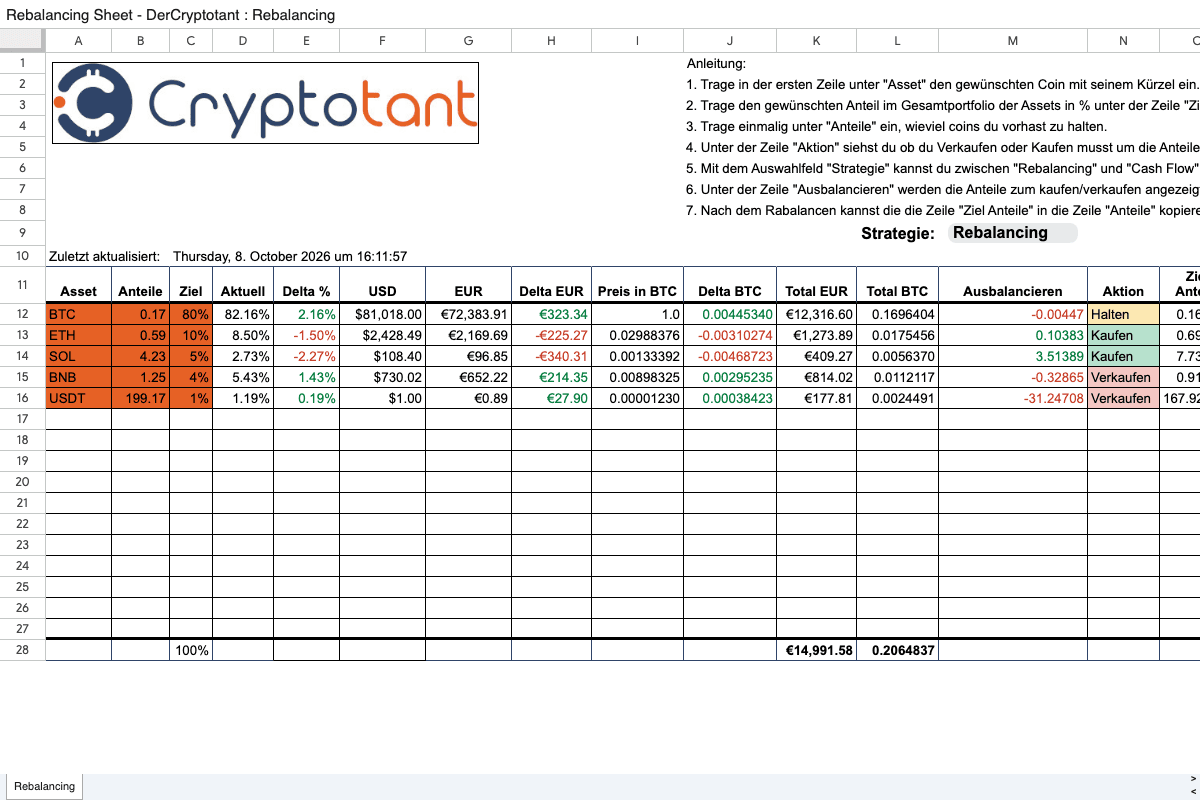Select the Total EUR sum €14,991.58
This screenshot has height=800, width=1200.
click(x=817, y=650)
